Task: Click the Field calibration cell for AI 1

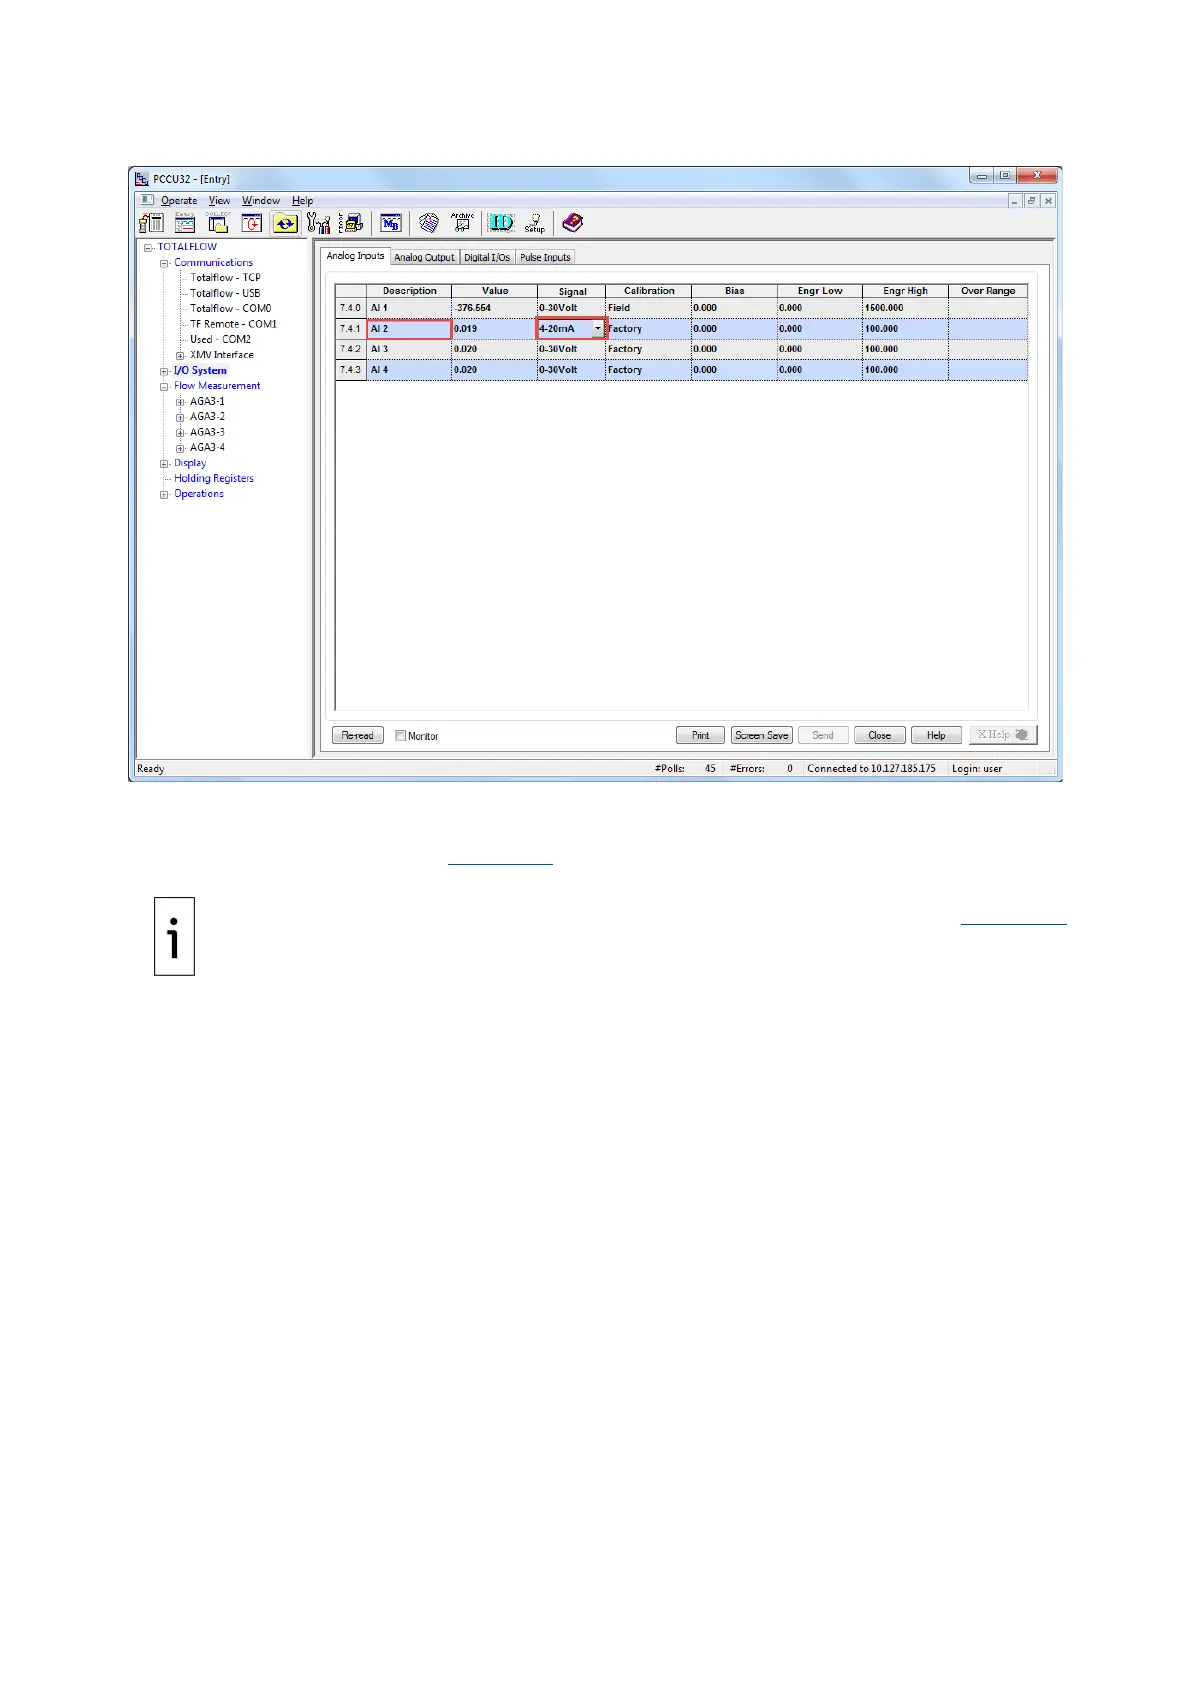Action: click(648, 308)
